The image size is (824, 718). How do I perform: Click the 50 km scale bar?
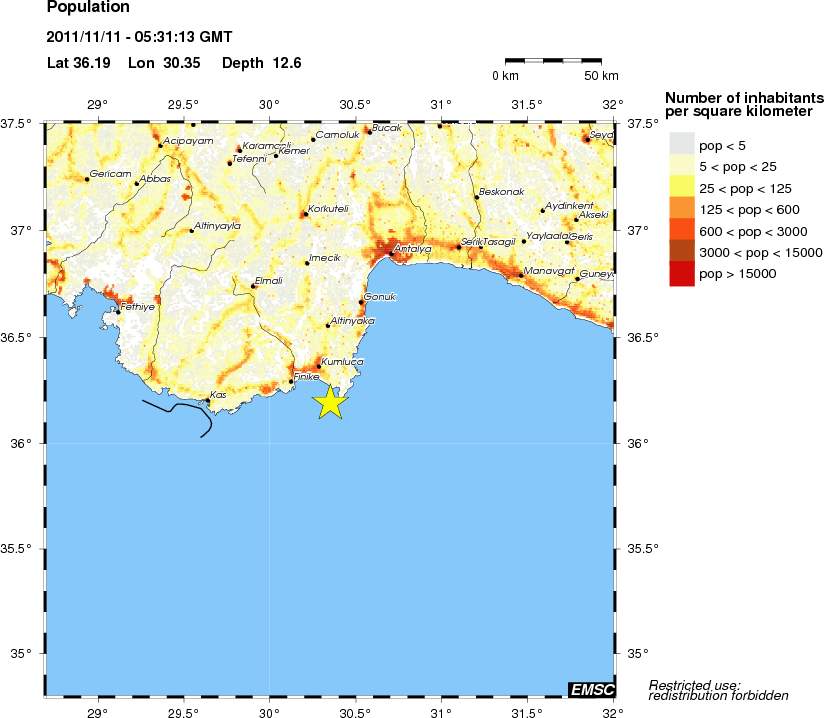click(553, 62)
